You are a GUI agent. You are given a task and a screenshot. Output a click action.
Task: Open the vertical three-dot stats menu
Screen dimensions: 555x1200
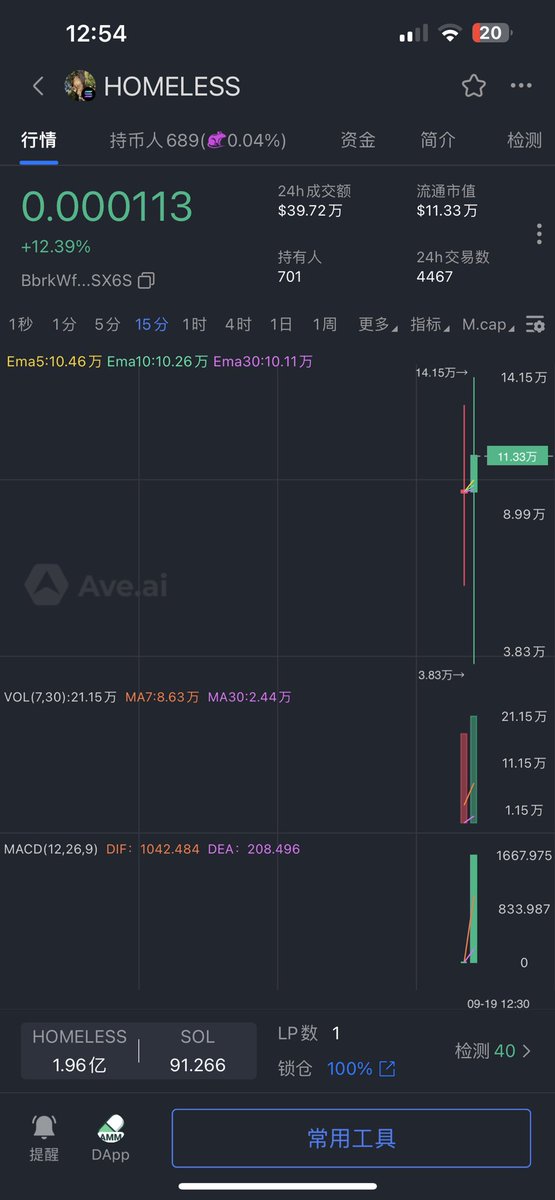(539, 234)
